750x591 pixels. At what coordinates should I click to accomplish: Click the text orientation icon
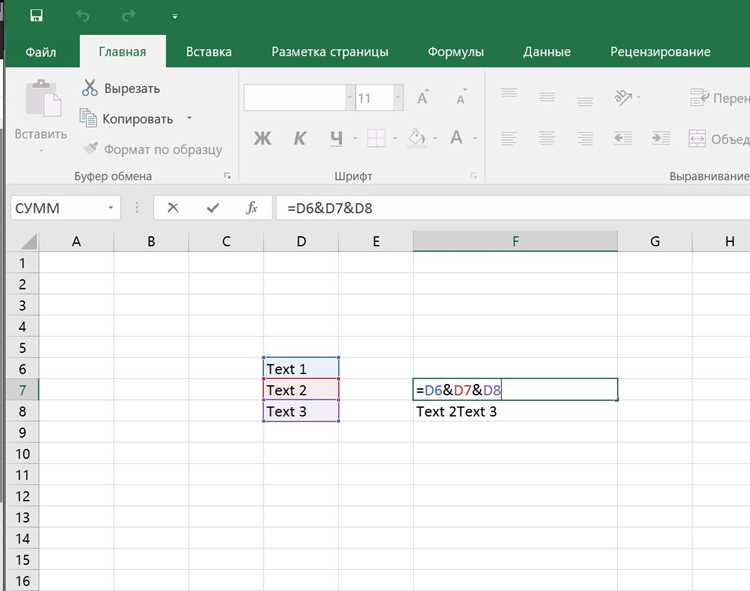(x=623, y=98)
